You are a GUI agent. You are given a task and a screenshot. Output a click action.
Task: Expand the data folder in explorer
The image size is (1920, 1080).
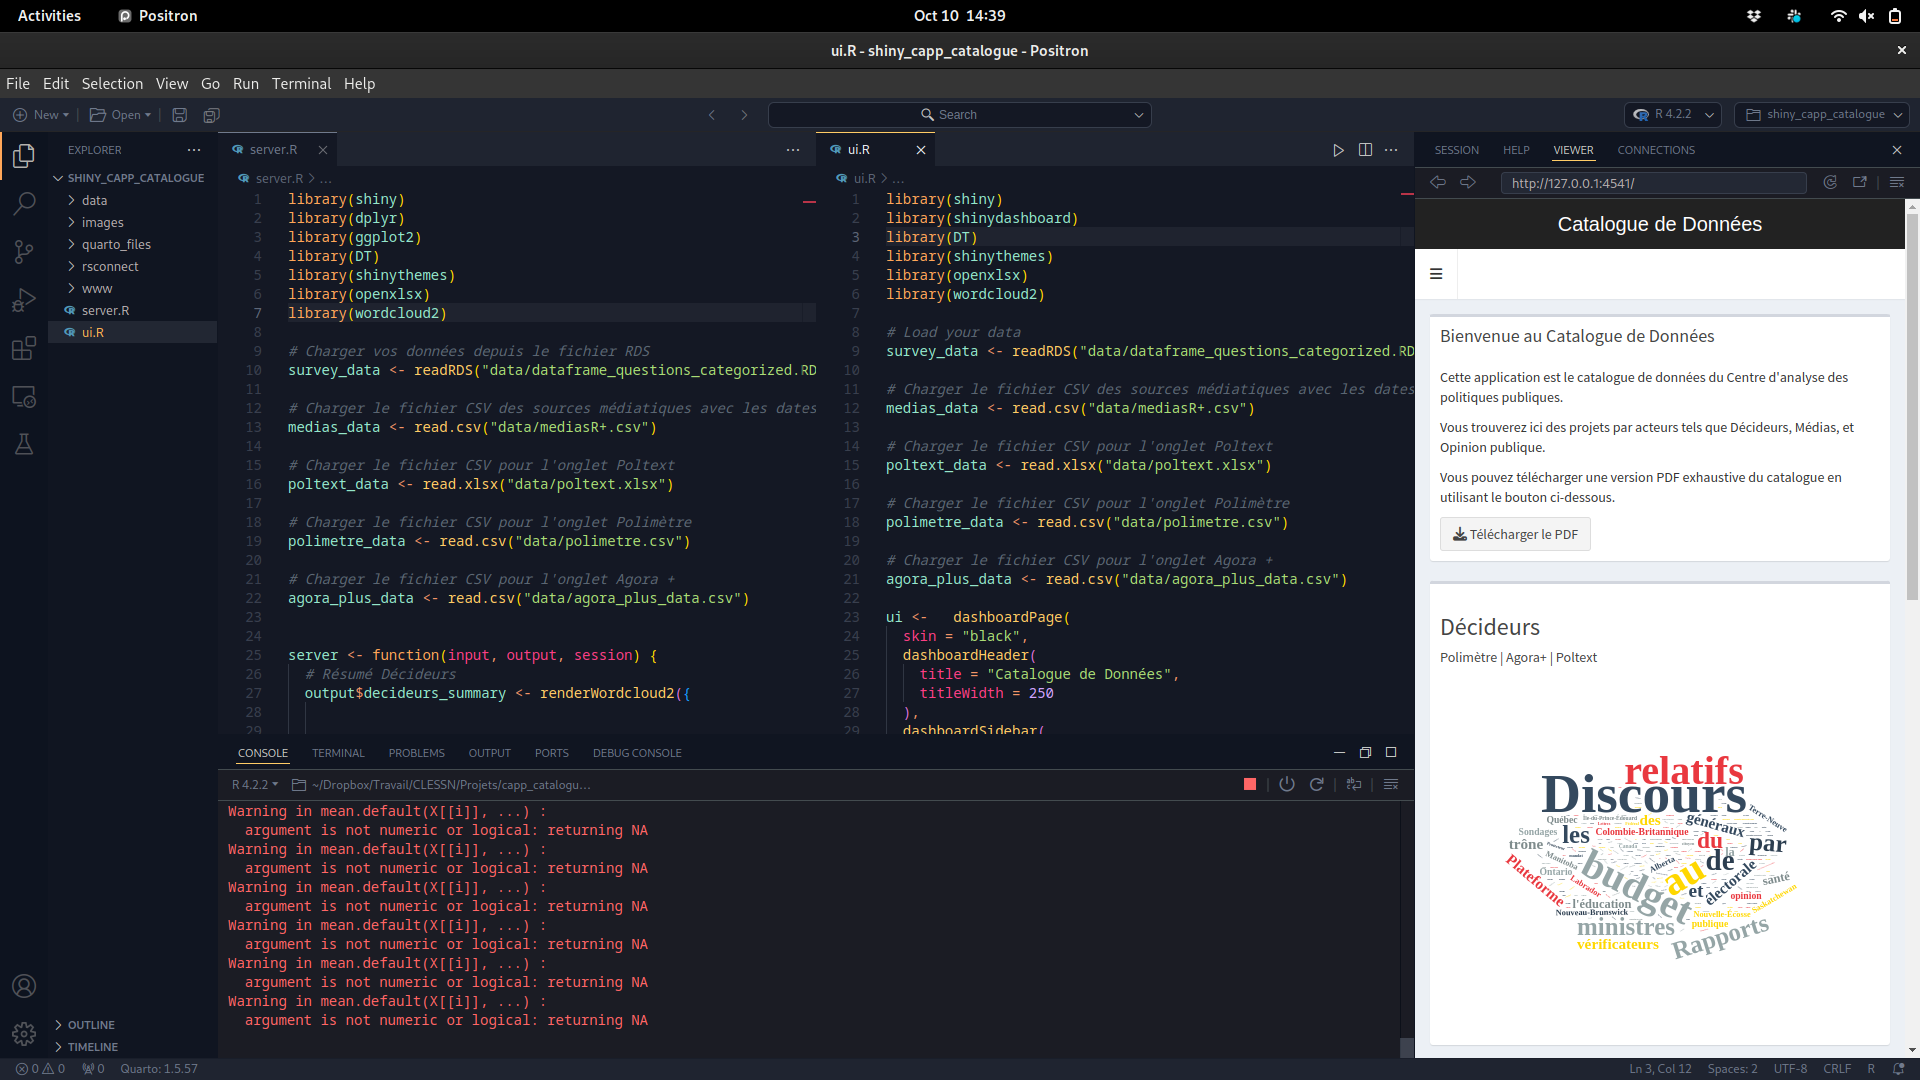pyautogui.click(x=94, y=201)
